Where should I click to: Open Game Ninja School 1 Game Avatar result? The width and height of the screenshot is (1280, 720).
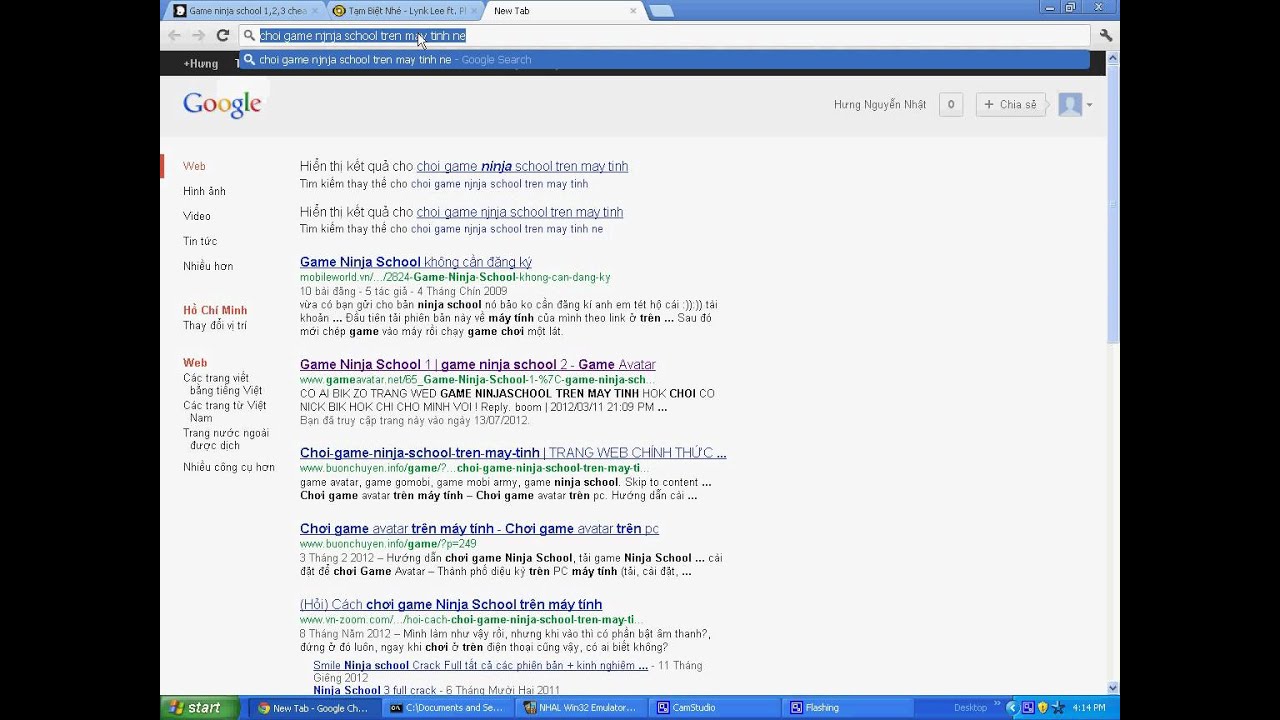click(477, 364)
